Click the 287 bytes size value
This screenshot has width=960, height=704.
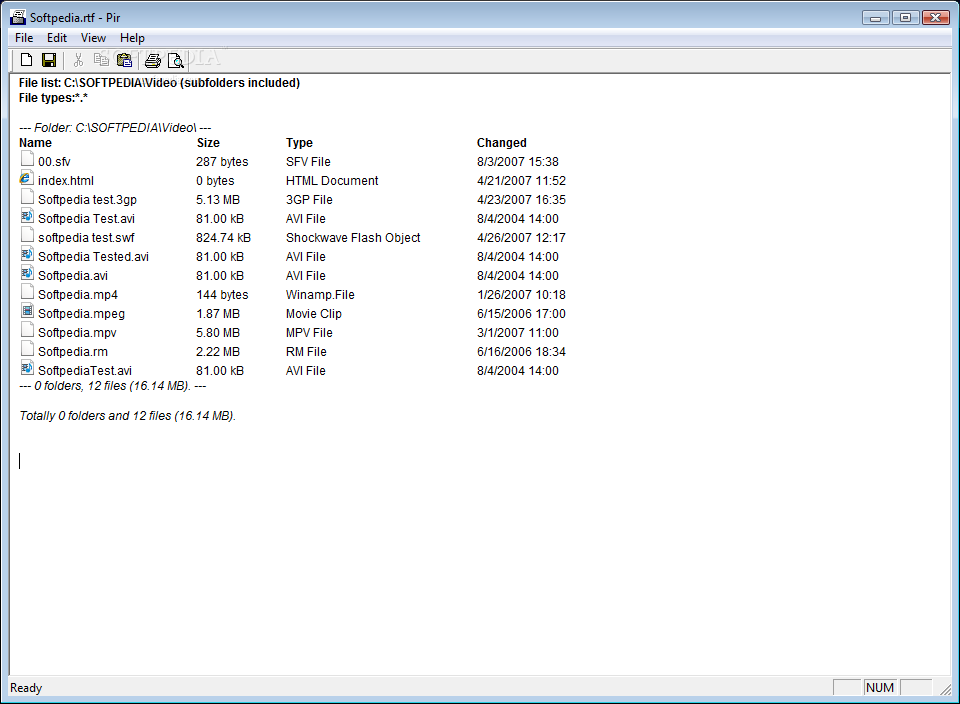(222, 162)
